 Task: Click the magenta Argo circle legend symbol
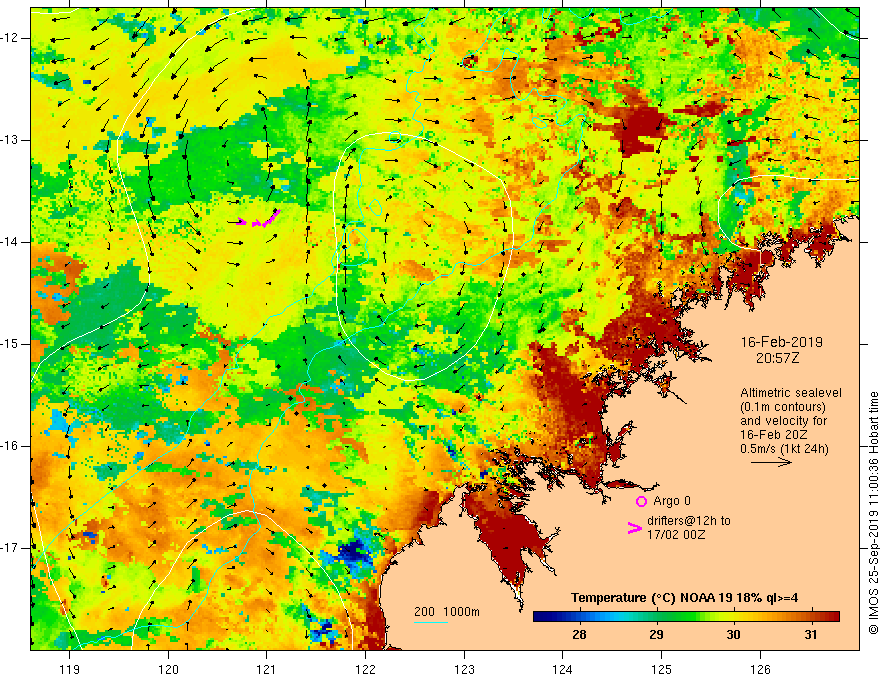point(641,501)
